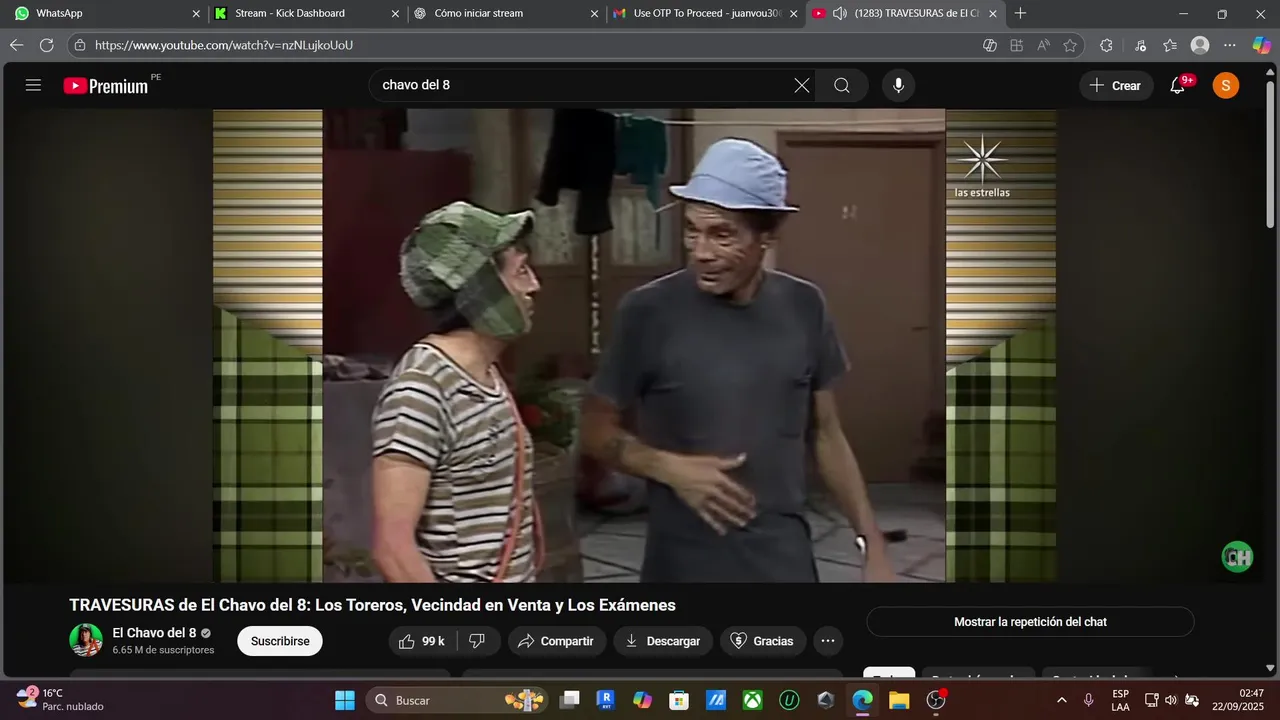Open the orange S account avatar
The image size is (1280, 720).
click(1226, 85)
